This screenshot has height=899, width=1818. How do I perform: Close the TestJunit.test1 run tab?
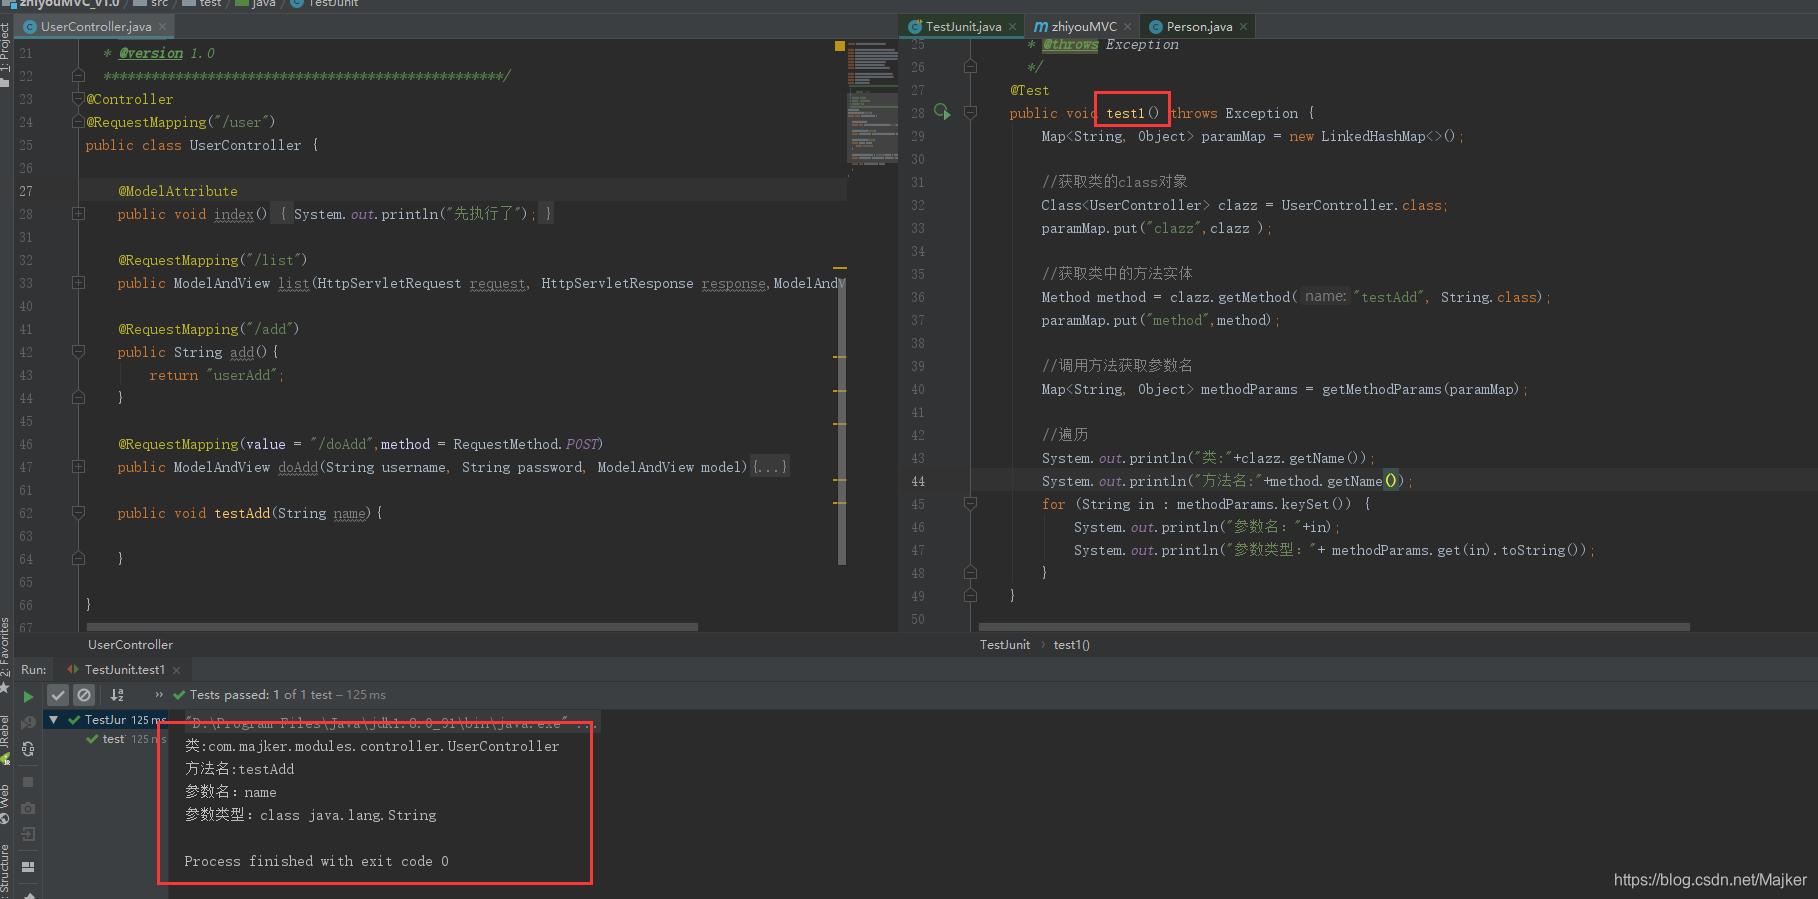tap(176, 670)
